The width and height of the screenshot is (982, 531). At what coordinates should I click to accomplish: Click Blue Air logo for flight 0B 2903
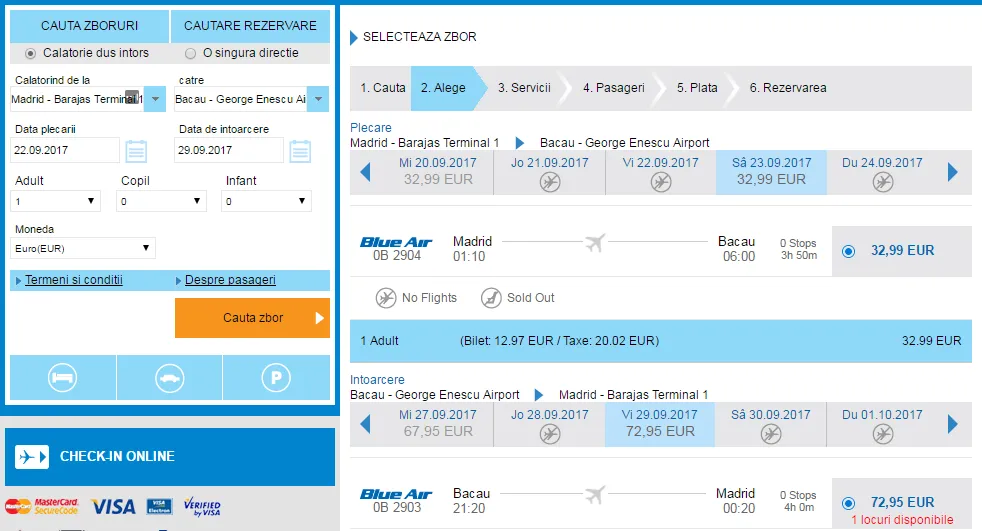[396, 495]
